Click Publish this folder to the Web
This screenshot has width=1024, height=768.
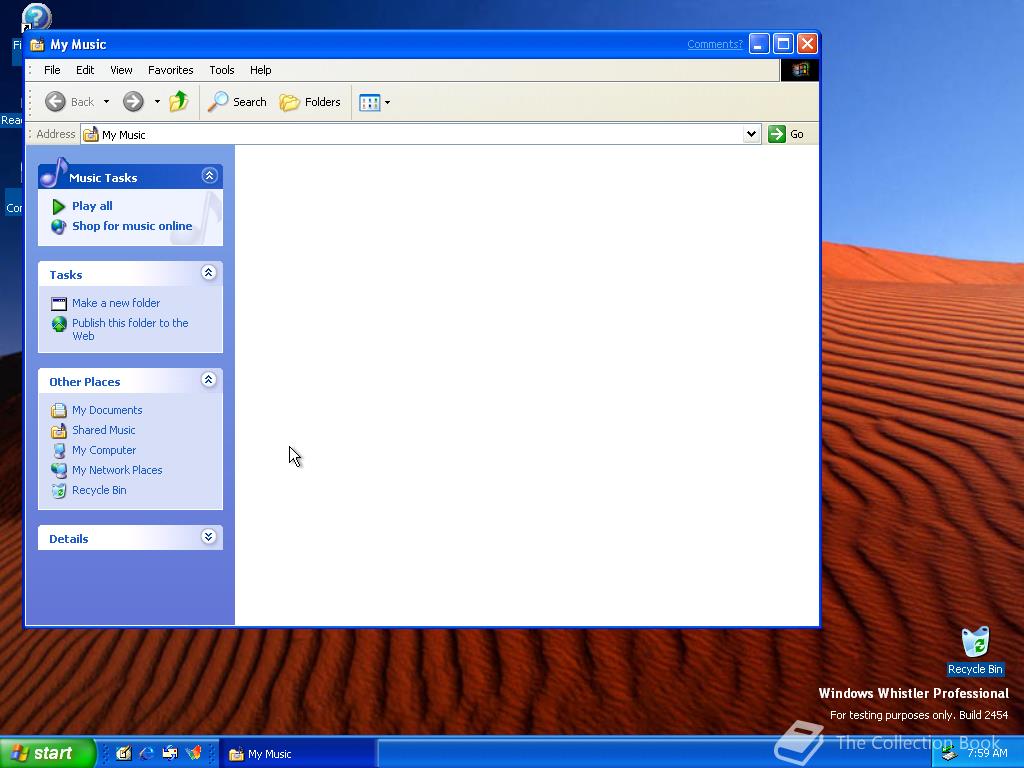pos(130,329)
